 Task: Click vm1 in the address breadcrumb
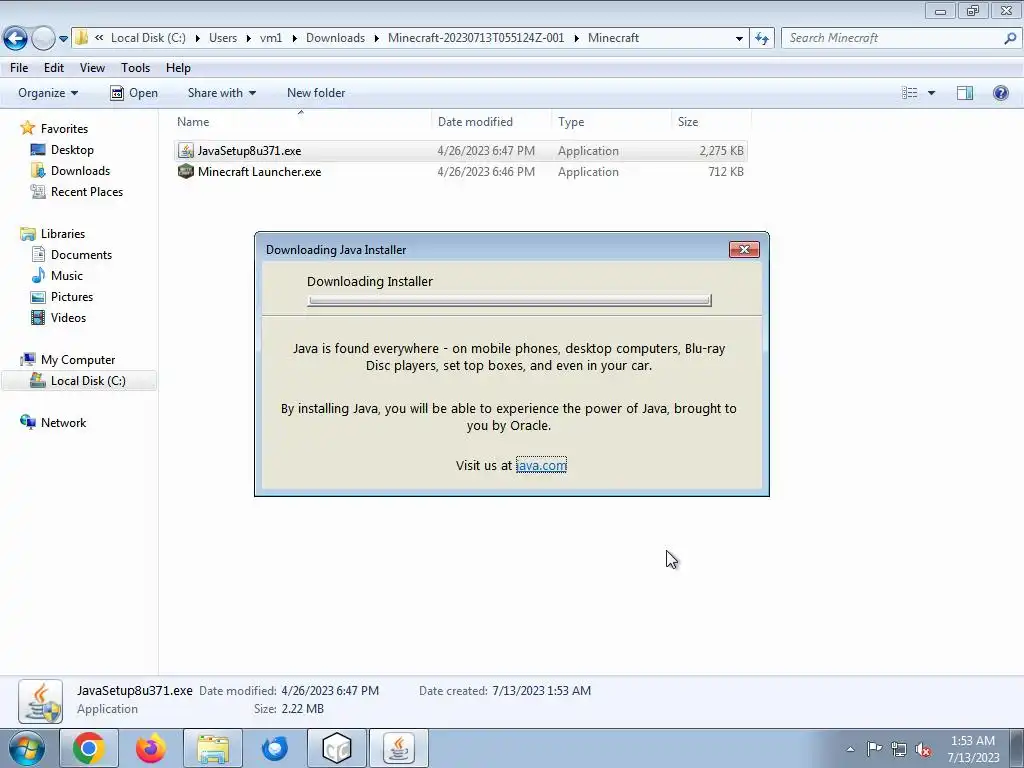[x=271, y=38]
